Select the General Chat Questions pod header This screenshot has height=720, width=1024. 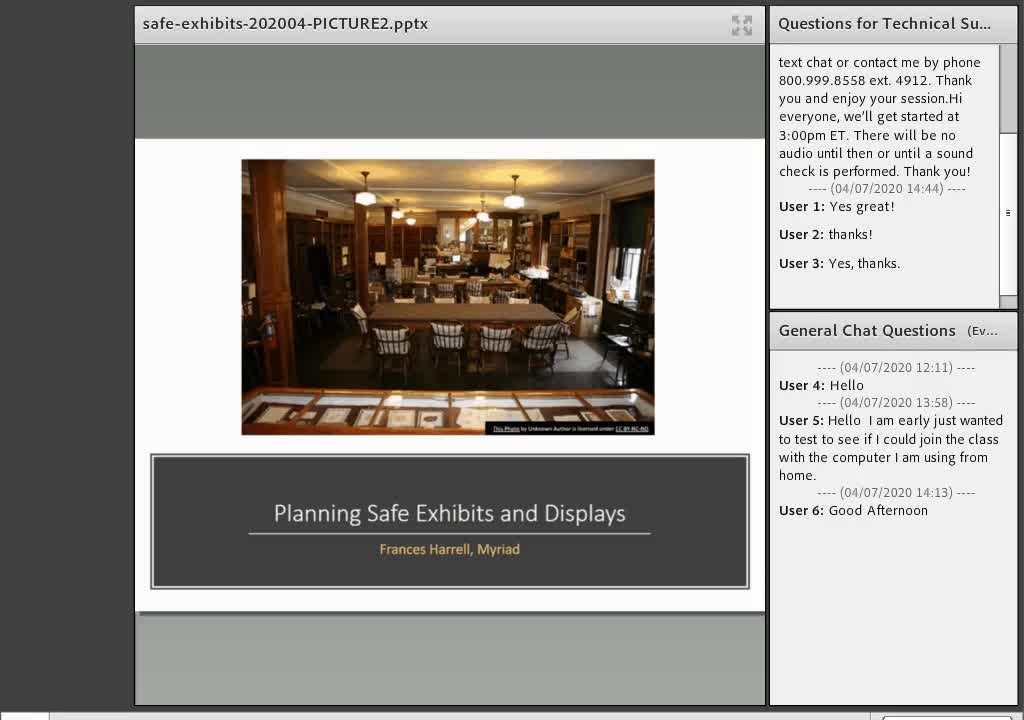[x=867, y=331]
